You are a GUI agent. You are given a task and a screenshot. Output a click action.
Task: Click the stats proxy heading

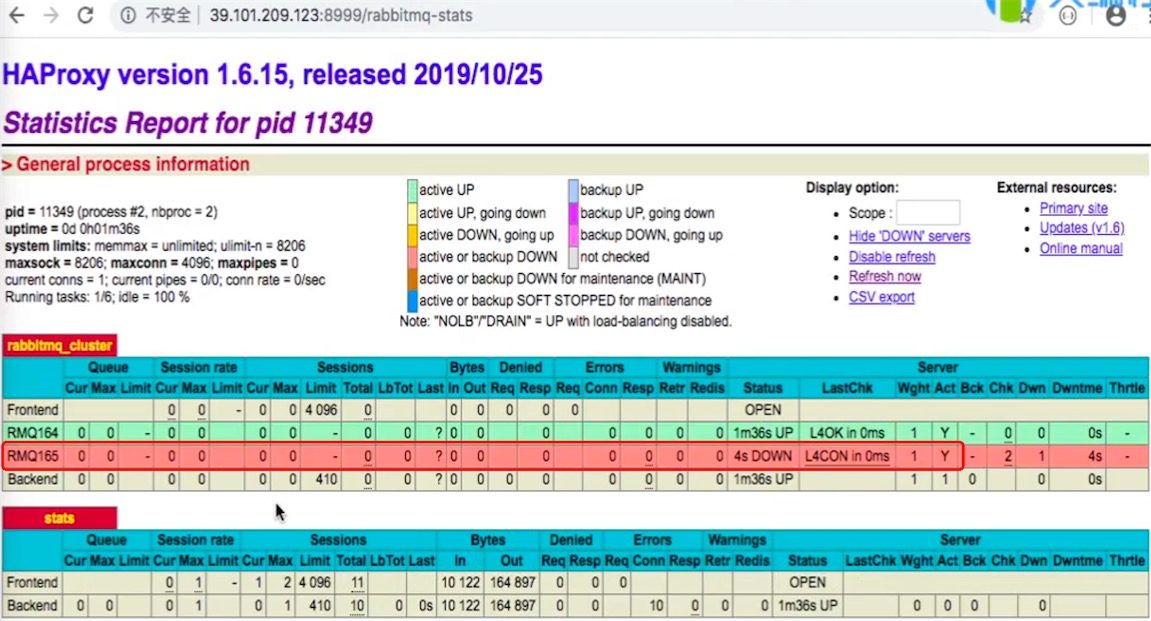coord(59,518)
